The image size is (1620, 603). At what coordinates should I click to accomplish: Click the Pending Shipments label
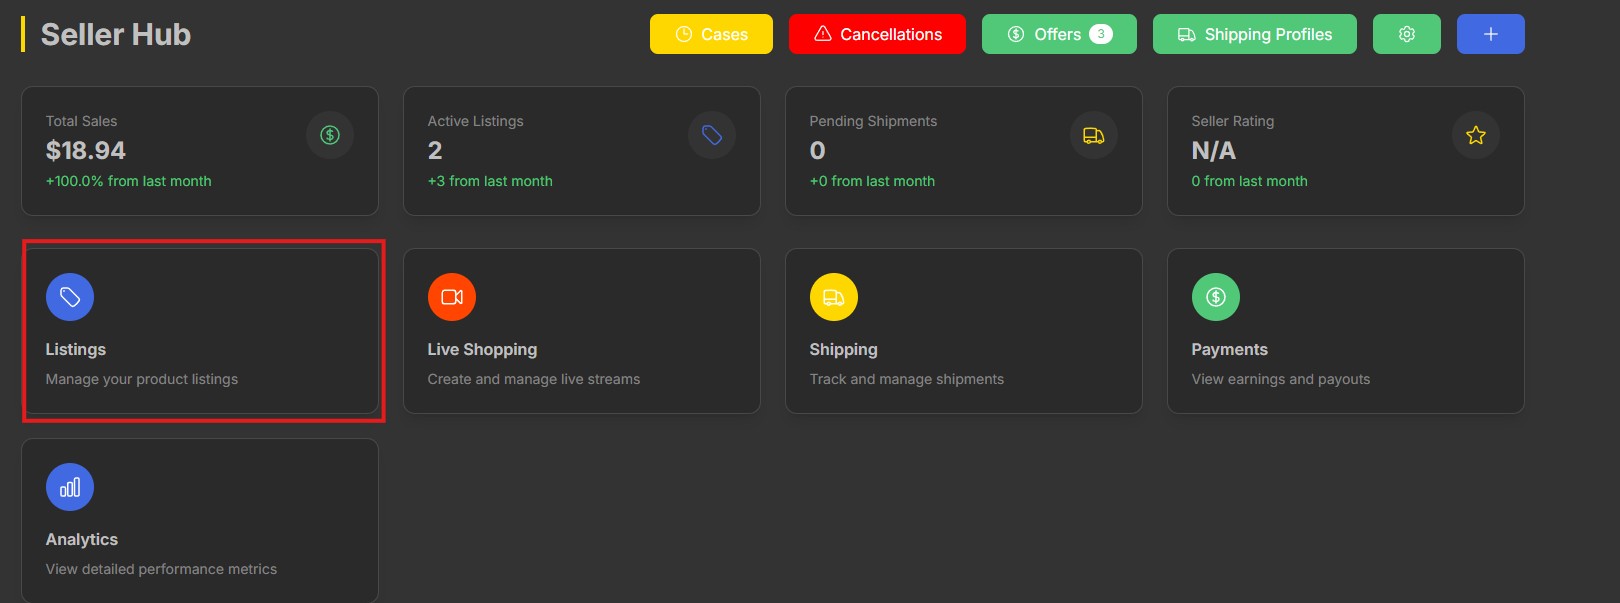pos(873,121)
